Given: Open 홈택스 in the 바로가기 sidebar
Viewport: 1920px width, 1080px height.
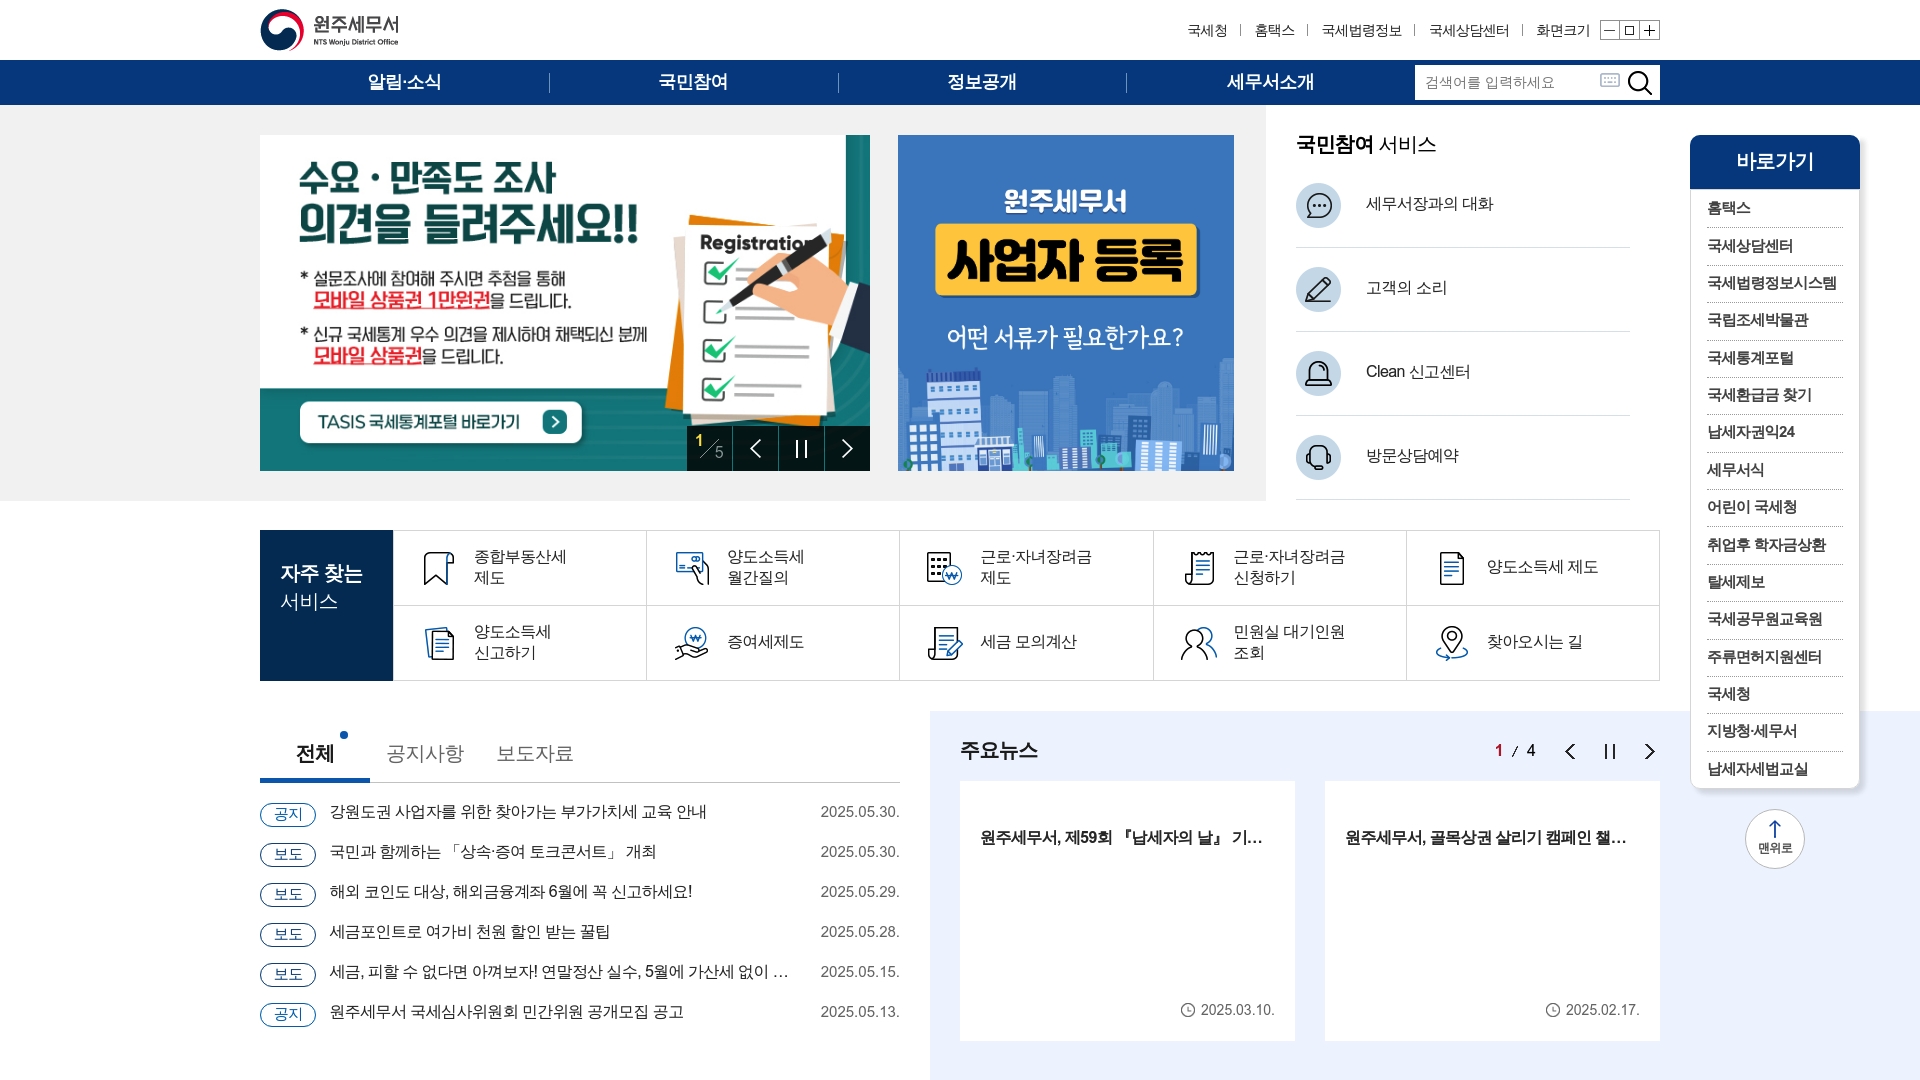Looking at the screenshot, I should 1775,208.
